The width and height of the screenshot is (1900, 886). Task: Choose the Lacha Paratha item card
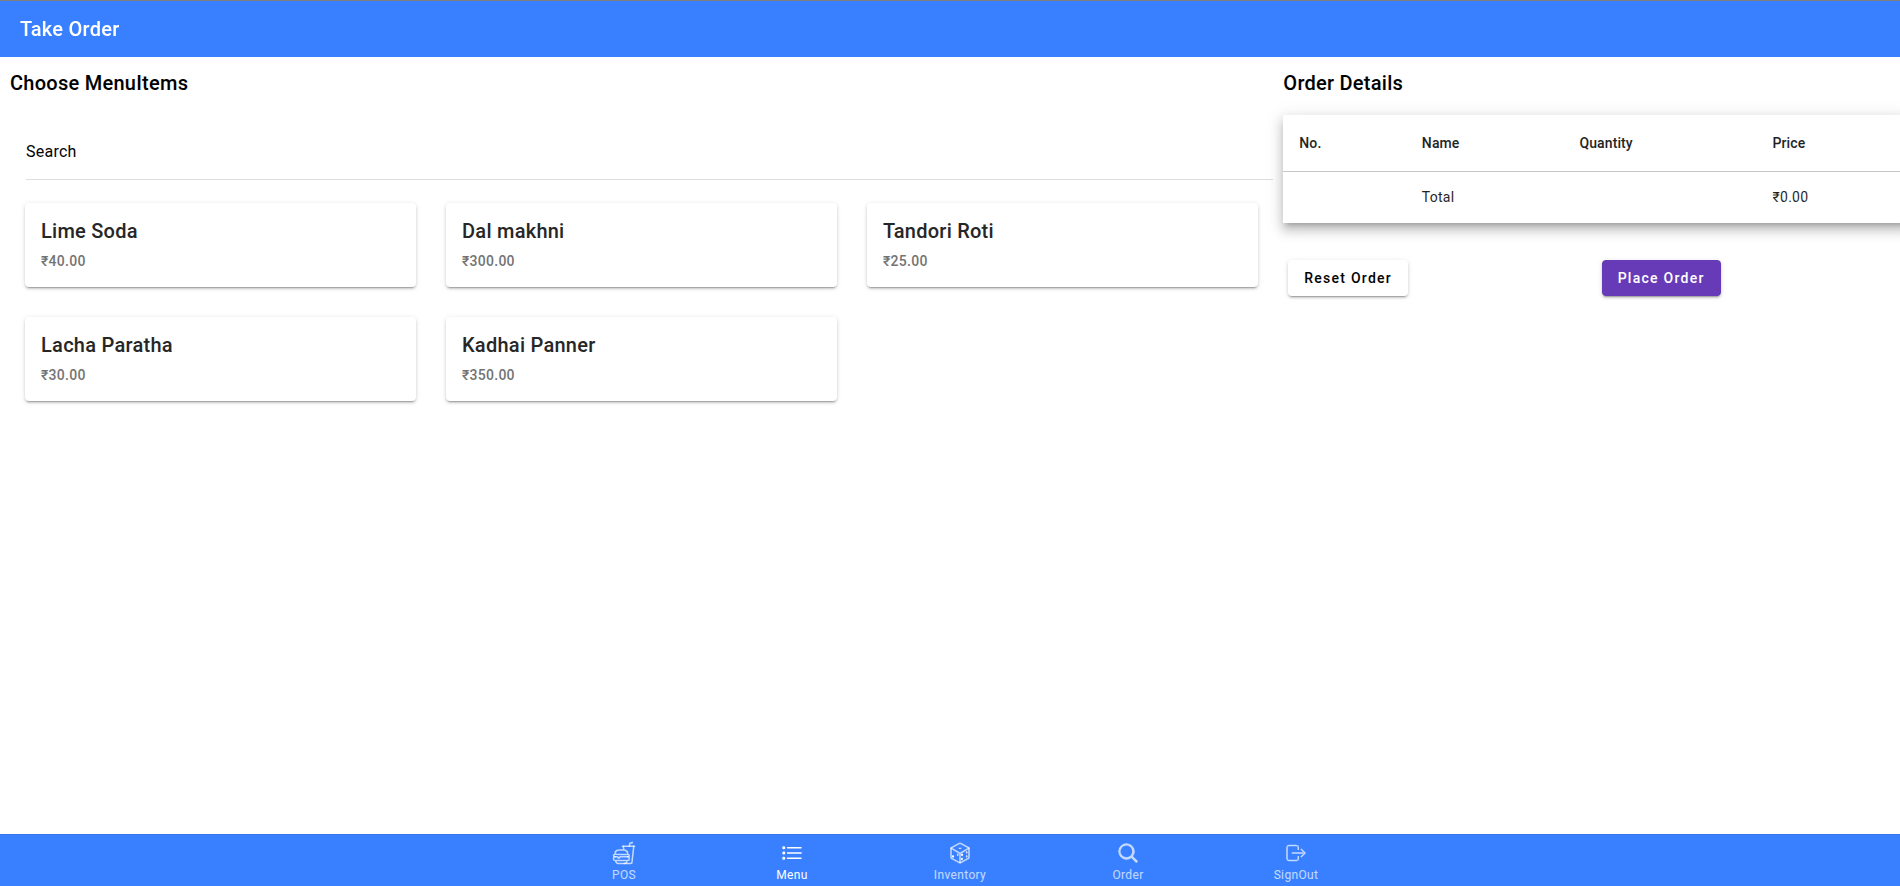pyautogui.click(x=220, y=359)
